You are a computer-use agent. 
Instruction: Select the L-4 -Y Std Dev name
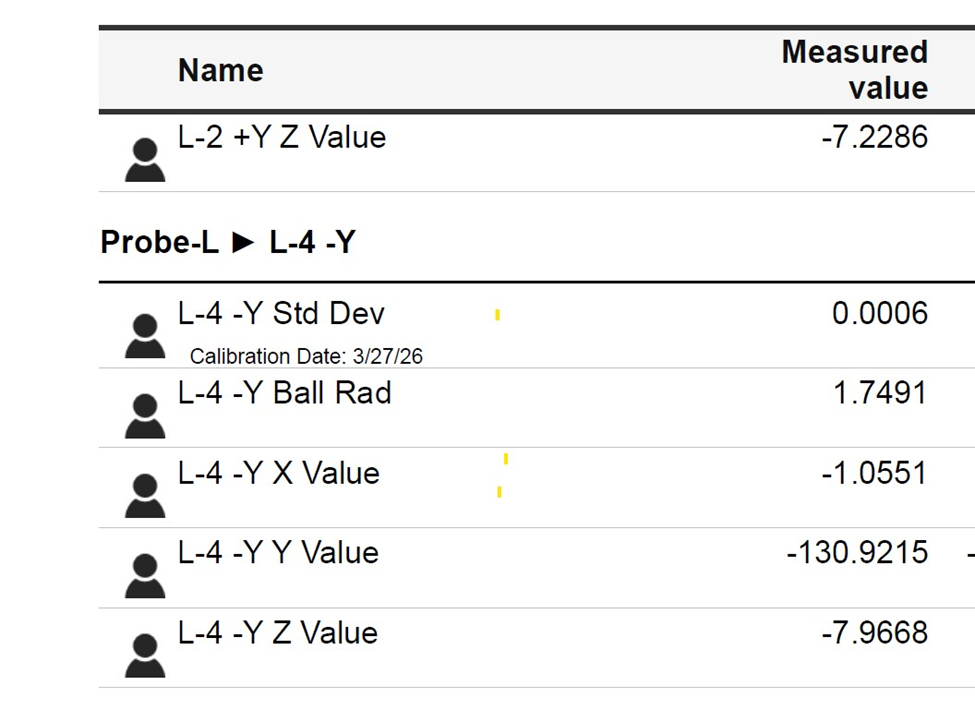pyautogui.click(x=281, y=314)
